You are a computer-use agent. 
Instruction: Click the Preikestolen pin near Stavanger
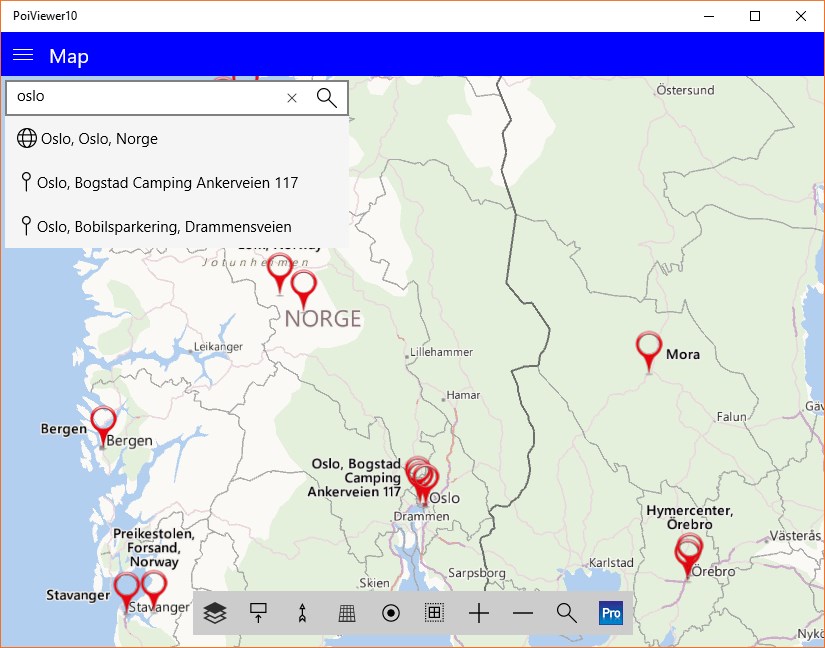coord(154,591)
